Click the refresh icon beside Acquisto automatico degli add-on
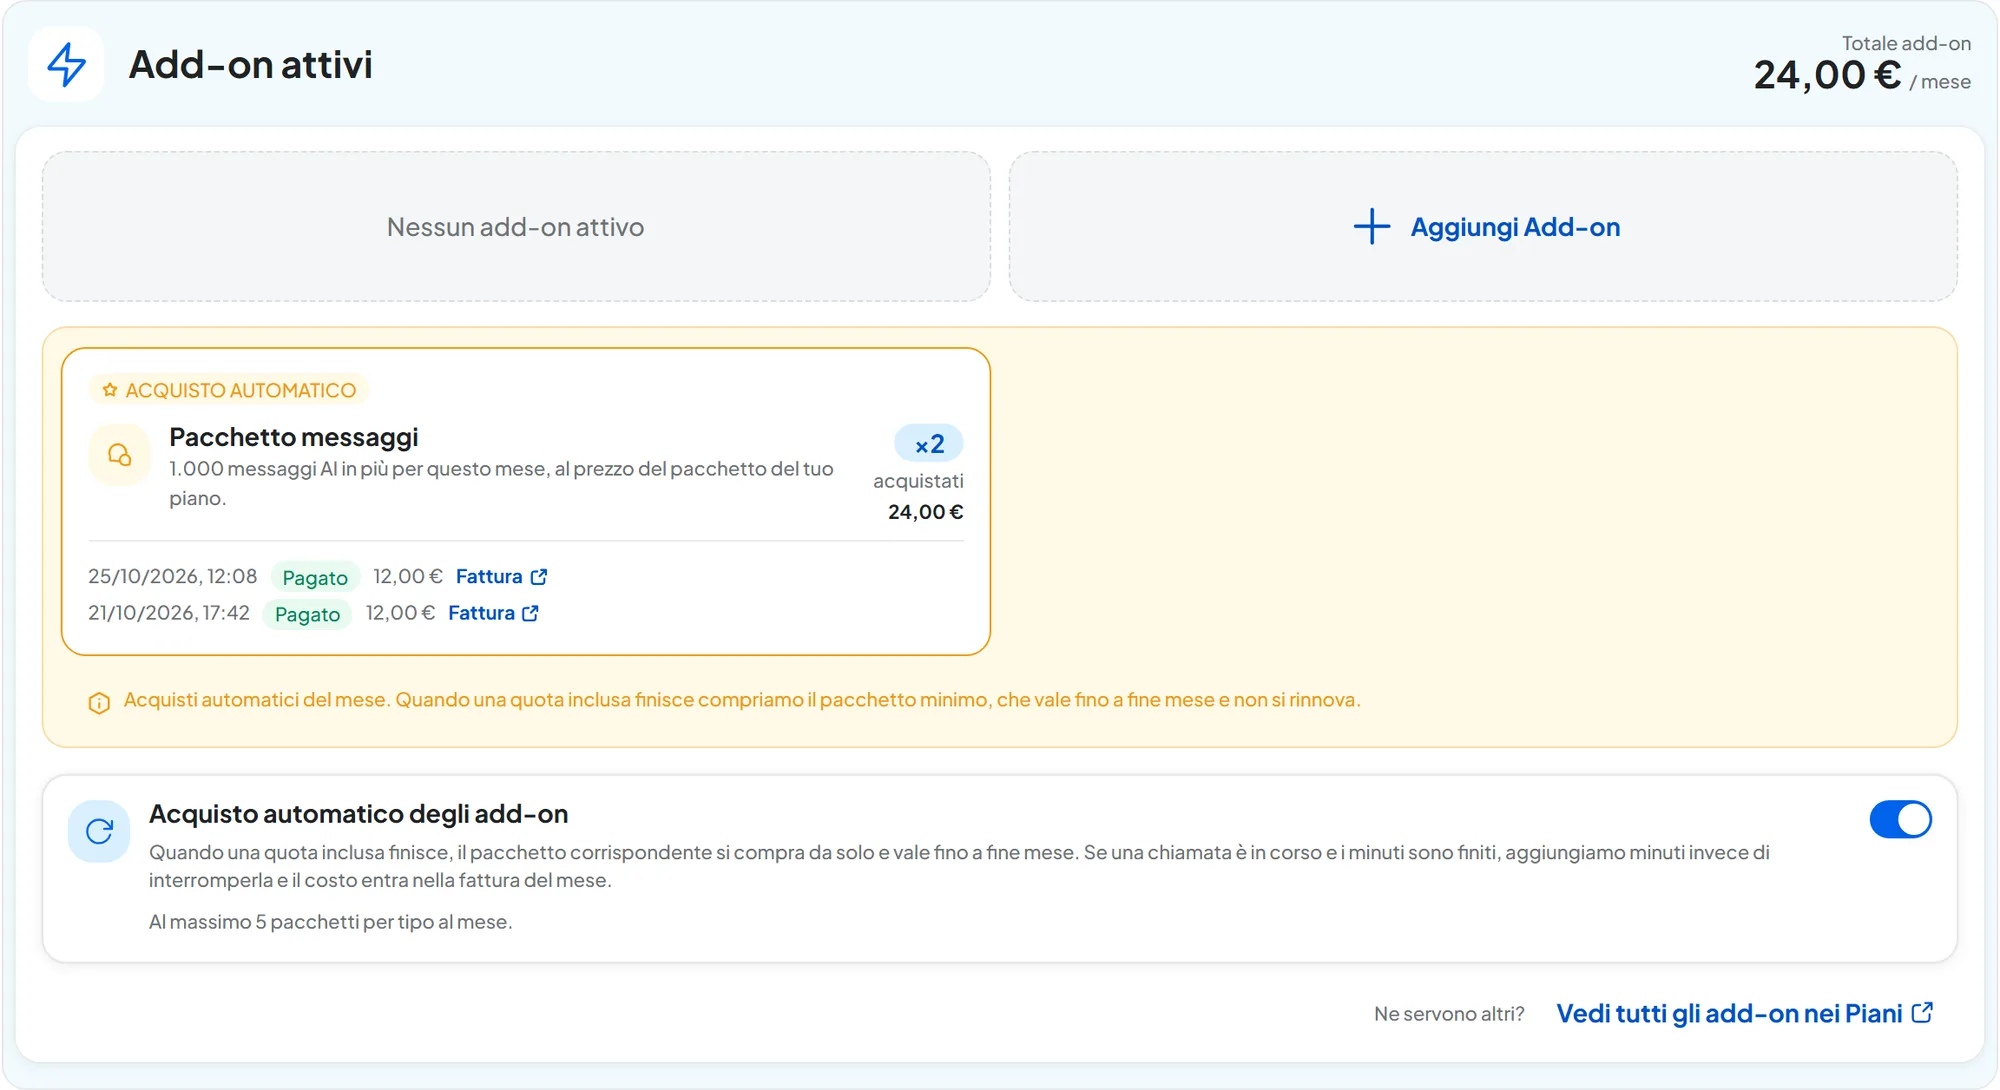 pos(99,831)
